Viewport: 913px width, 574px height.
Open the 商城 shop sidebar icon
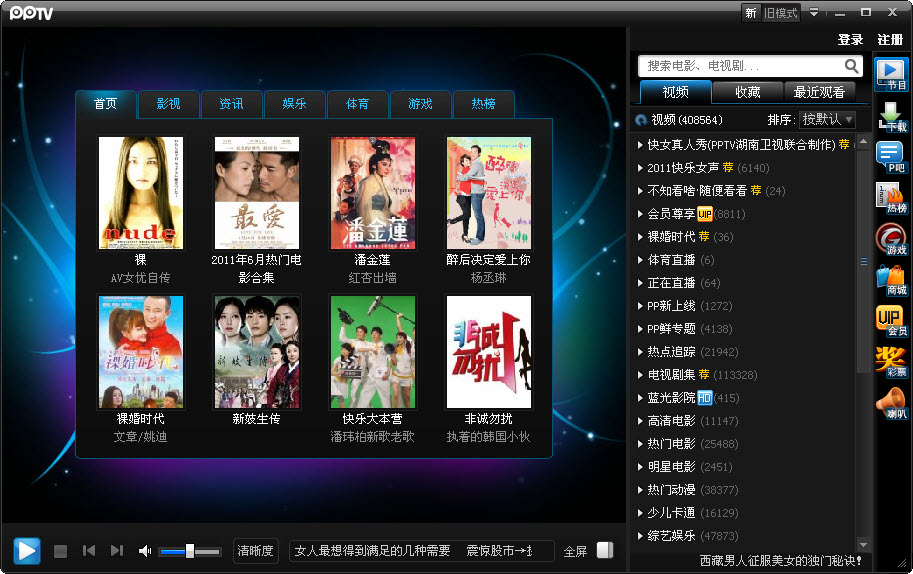point(891,280)
